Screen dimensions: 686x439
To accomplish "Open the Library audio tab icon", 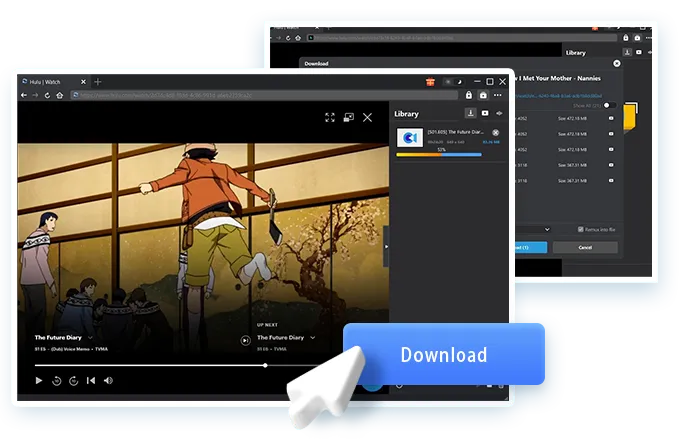I will pos(499,113).
